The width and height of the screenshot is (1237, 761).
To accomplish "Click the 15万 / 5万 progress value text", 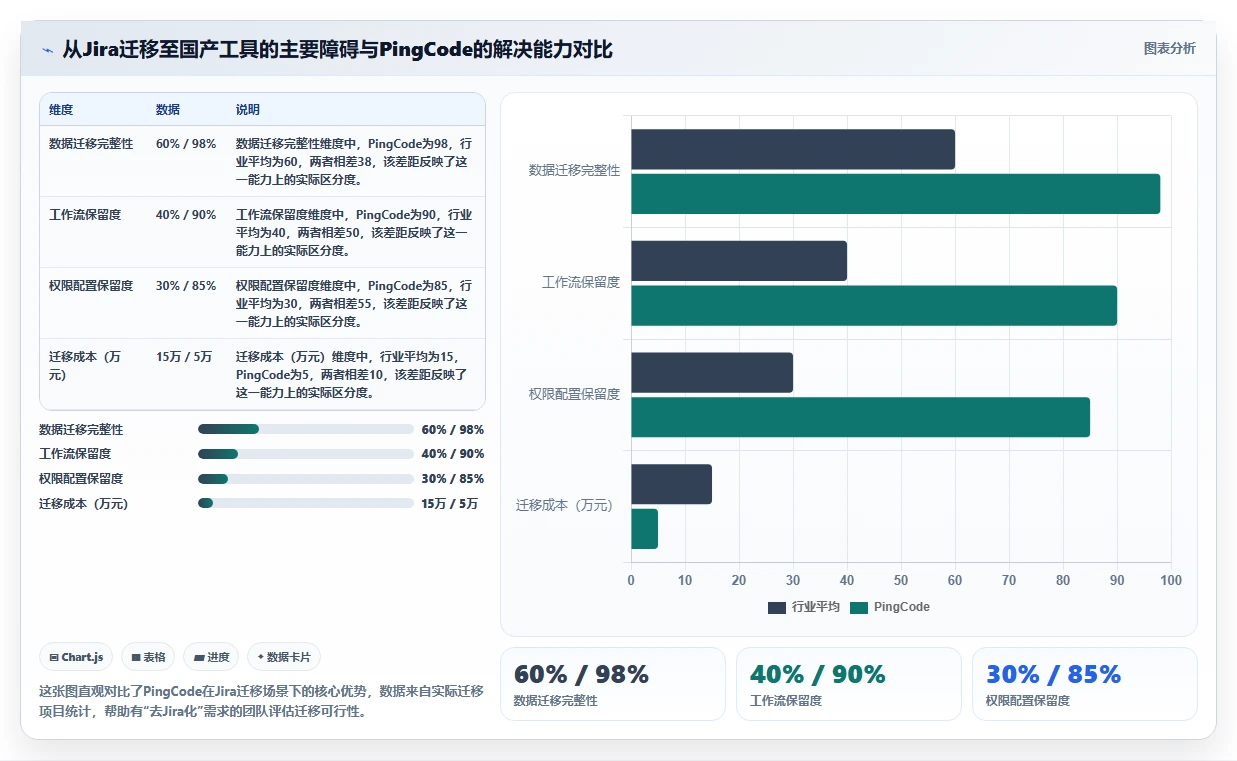I will pos(449,504).
